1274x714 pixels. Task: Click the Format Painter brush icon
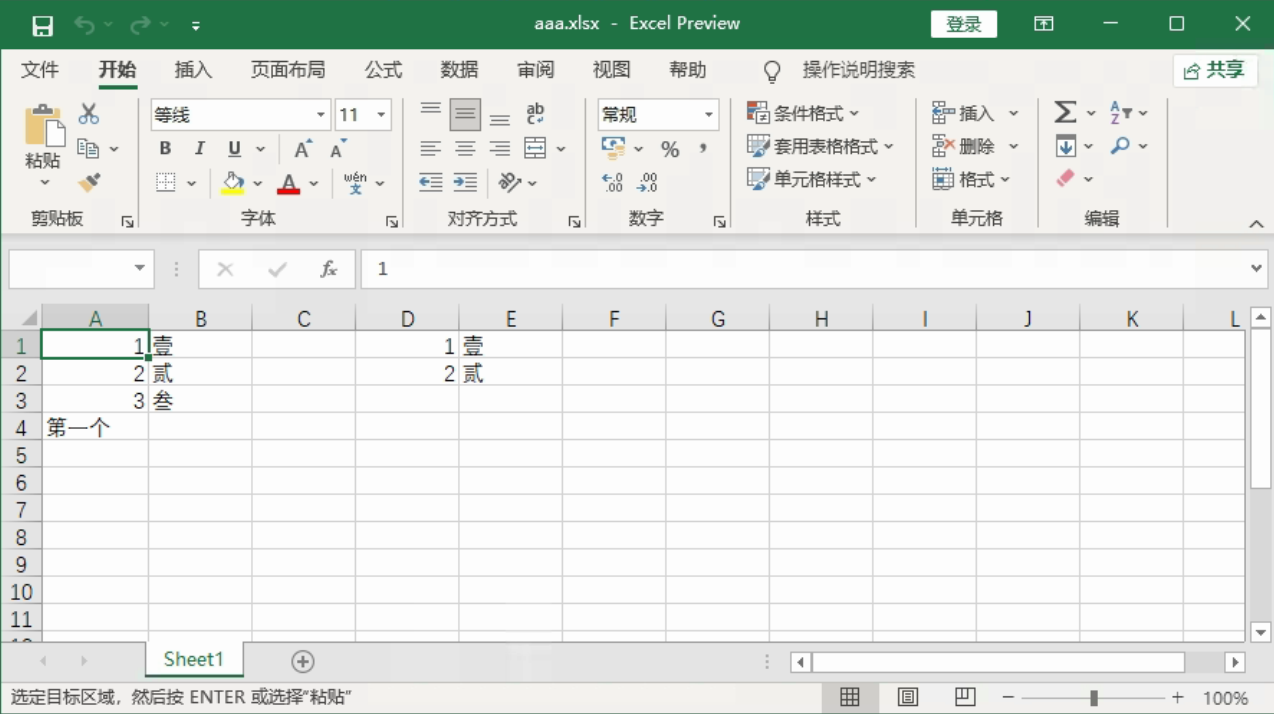[89, 182]
